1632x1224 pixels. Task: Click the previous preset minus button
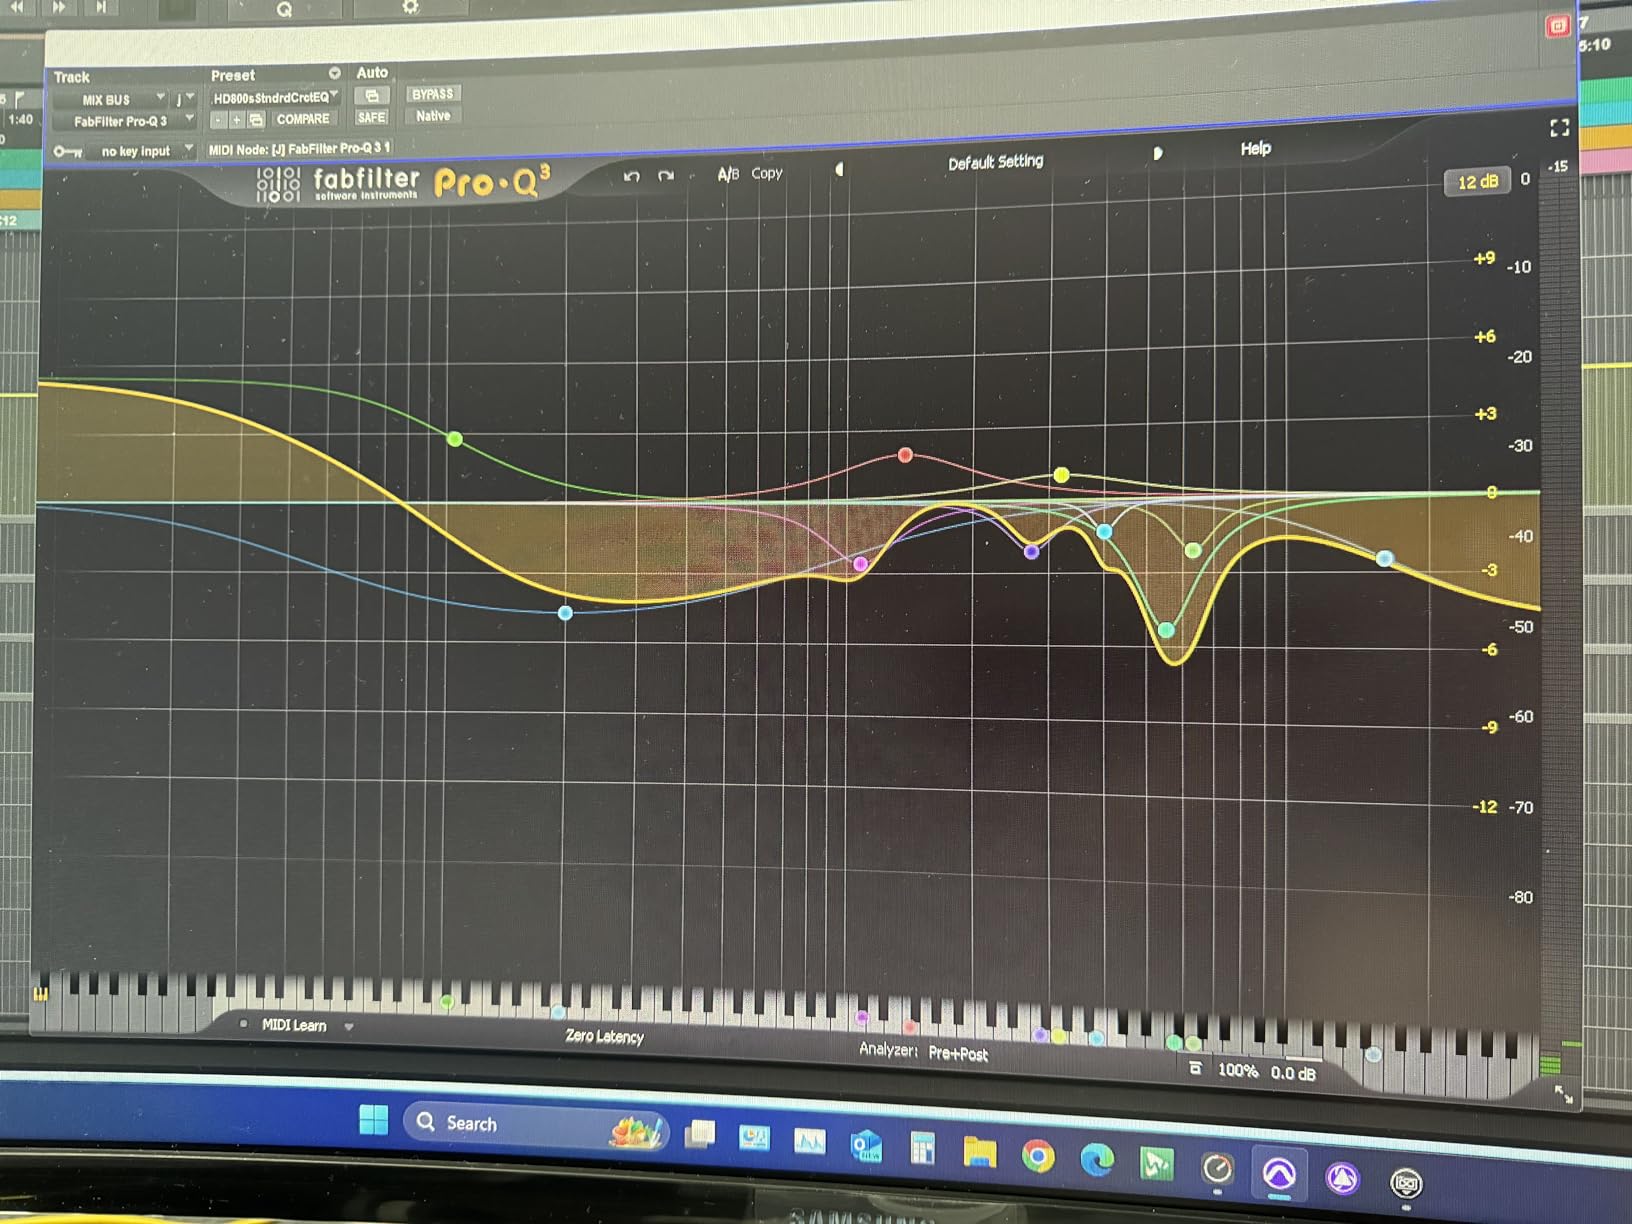[x=218, y=120]
